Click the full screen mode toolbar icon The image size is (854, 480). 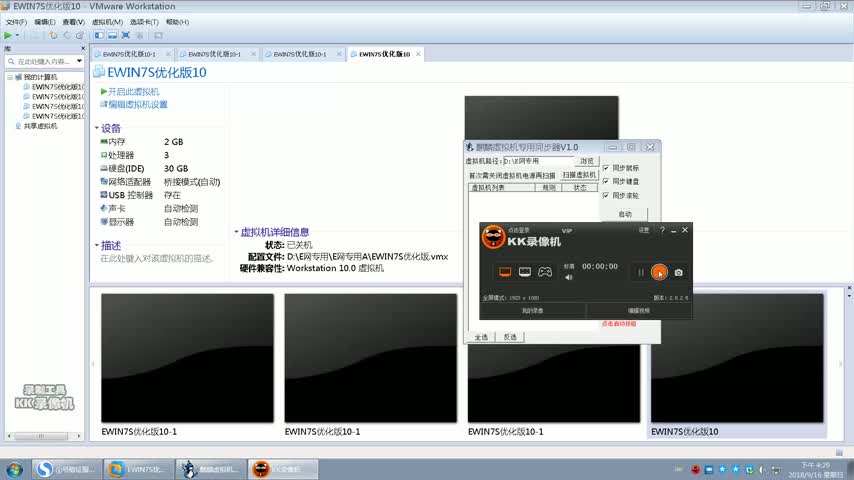pos(126,35)
